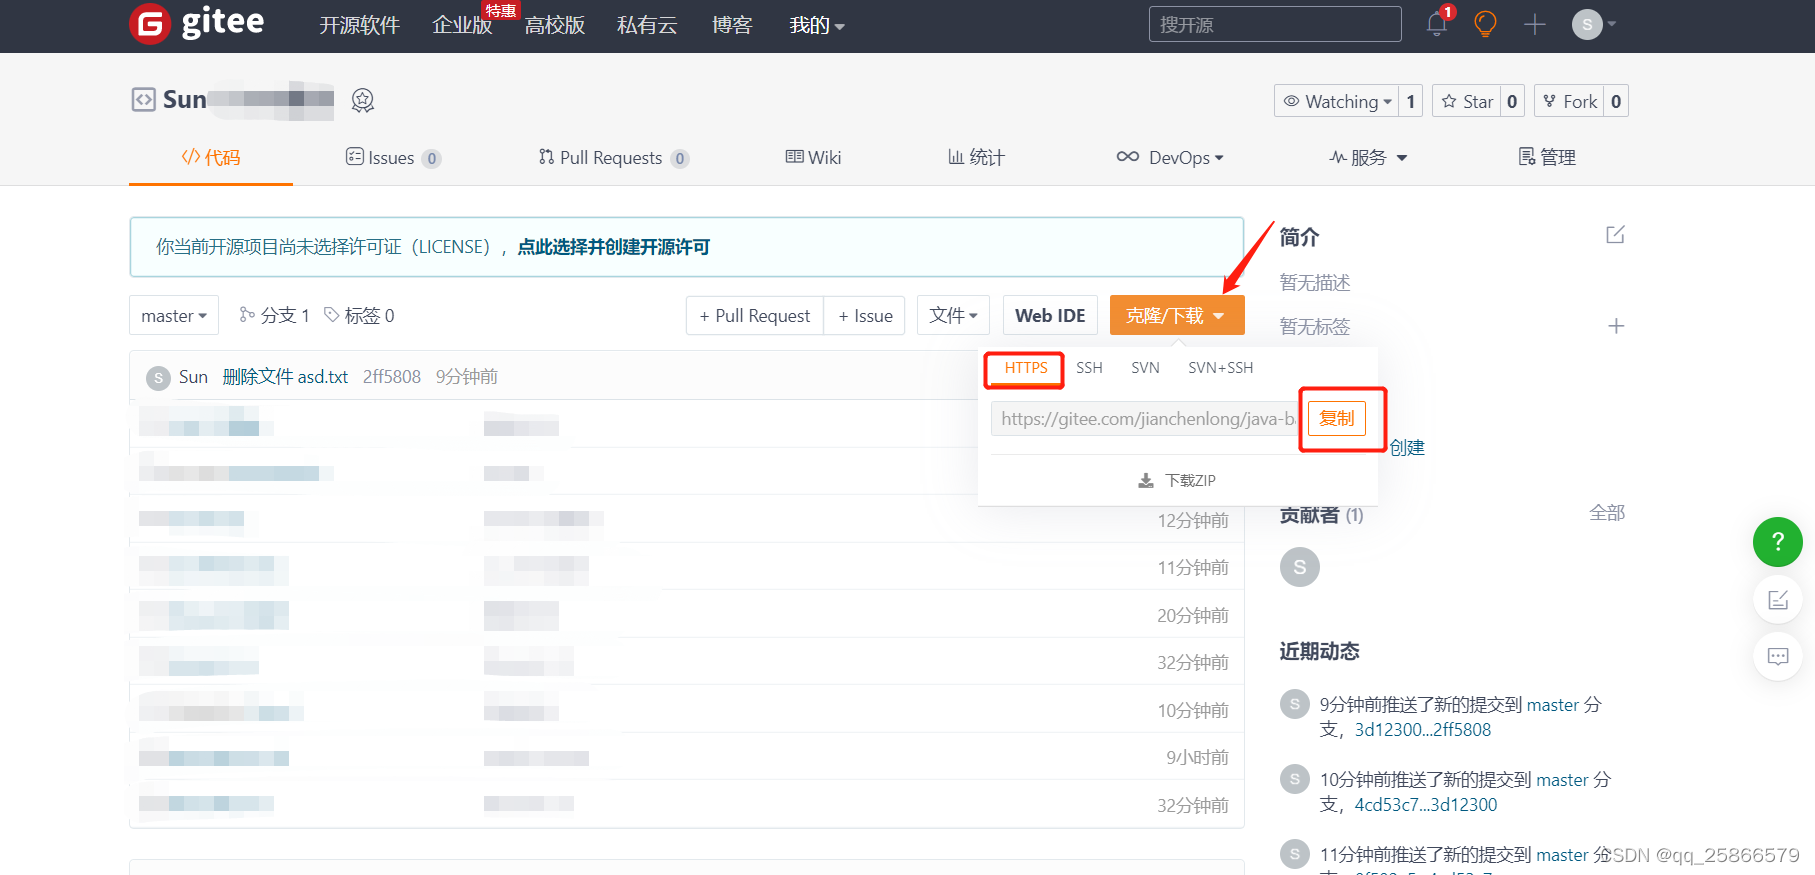Expand the DevOps dropdown tab
This screenshot has width=1815, height=875.
click(1170, 157)
